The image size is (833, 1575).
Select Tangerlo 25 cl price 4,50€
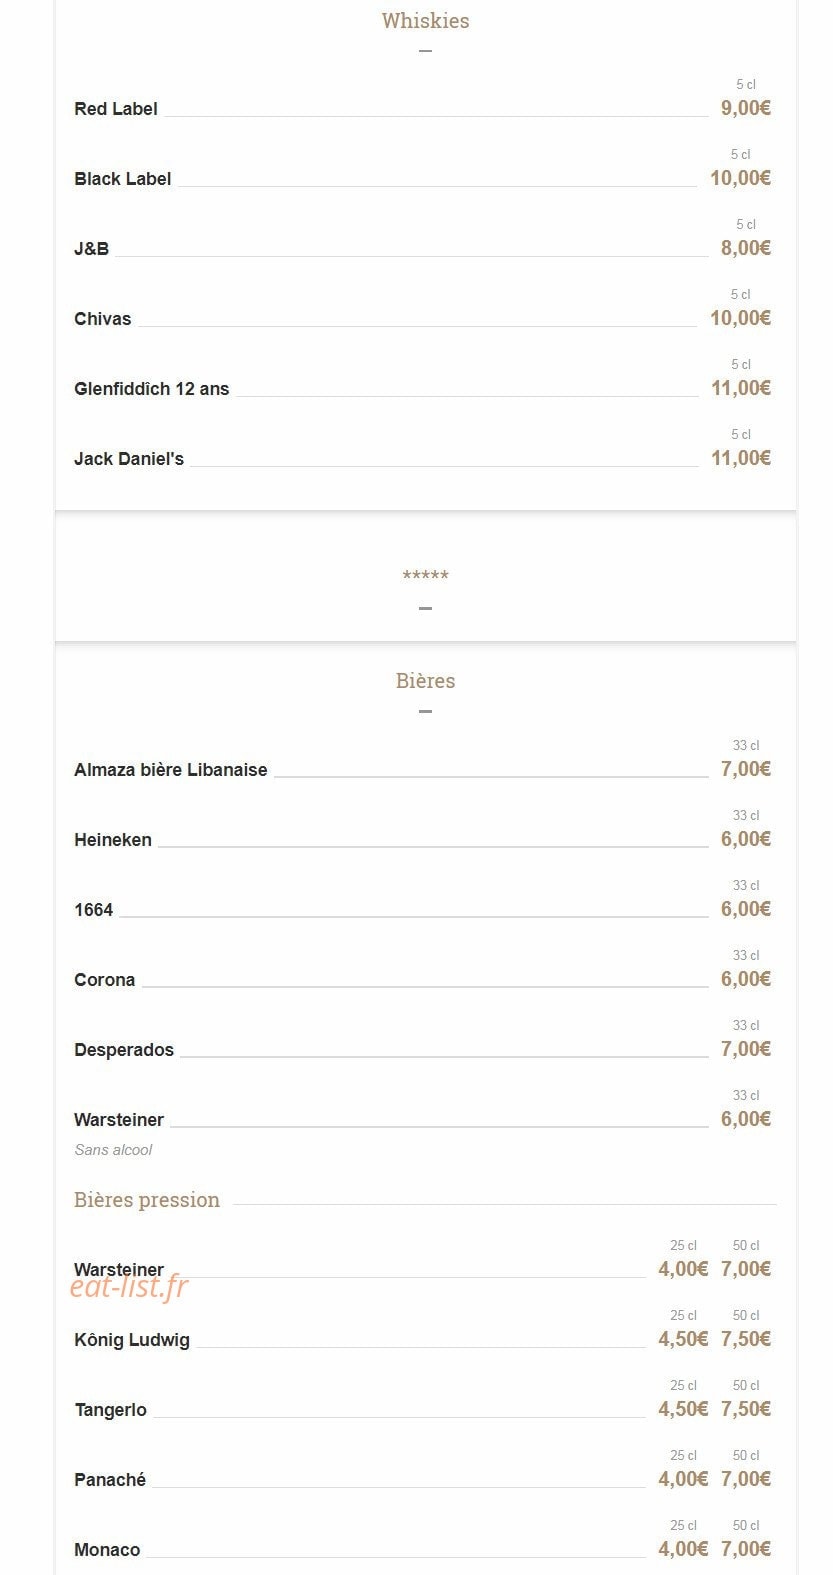(x=683, y=1409)
